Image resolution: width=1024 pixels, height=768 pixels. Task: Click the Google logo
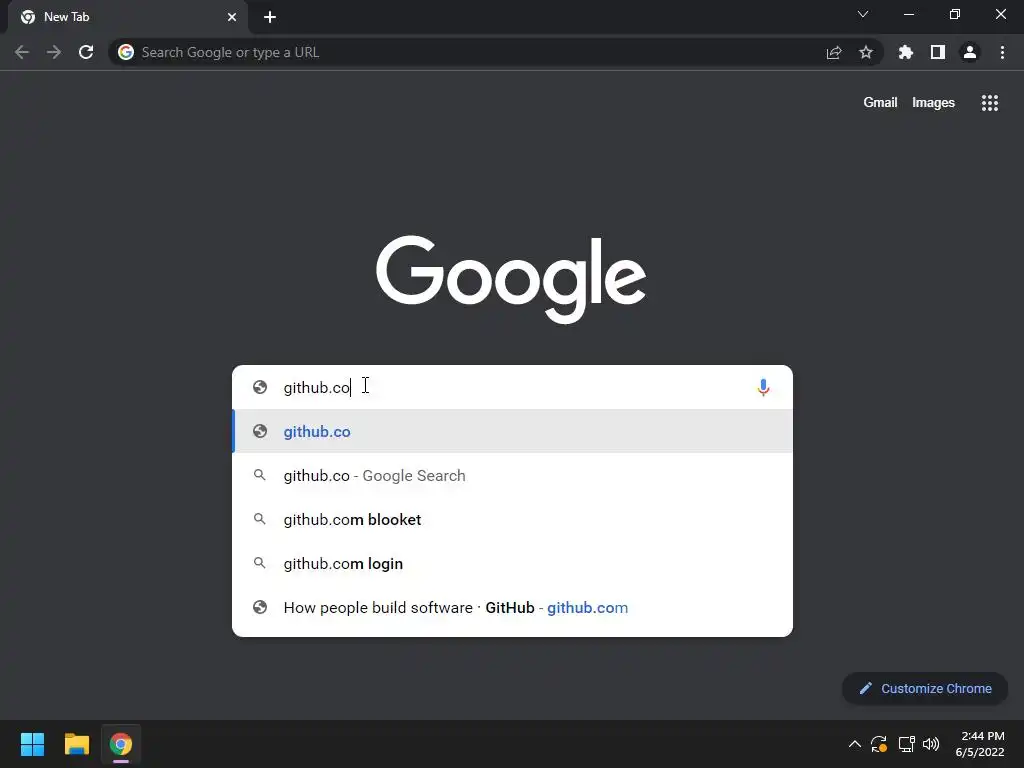[x=511, y=280]
